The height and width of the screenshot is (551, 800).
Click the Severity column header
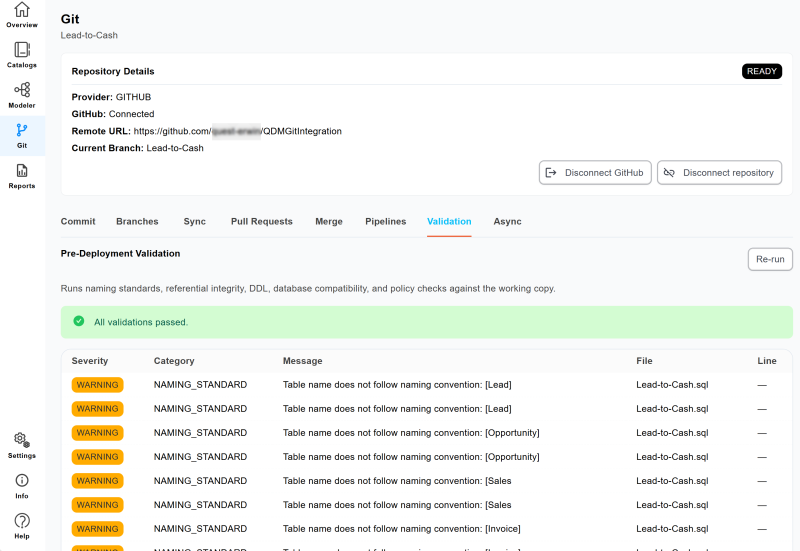tap(90, 361)
